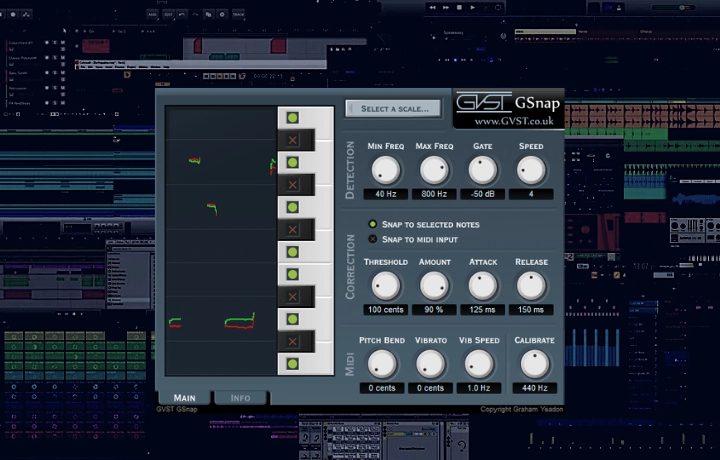The image size is (720, 460).
Task: Click the Min Freq knob
Action: 386,170
